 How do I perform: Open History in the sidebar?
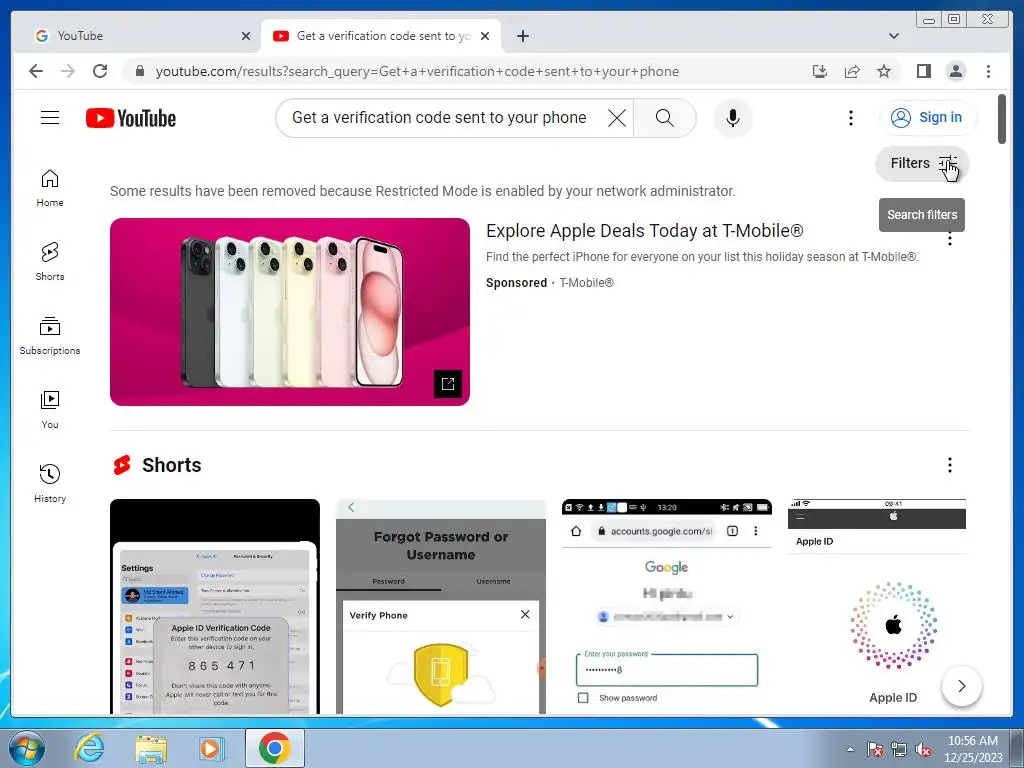click(x=50, y=483)
